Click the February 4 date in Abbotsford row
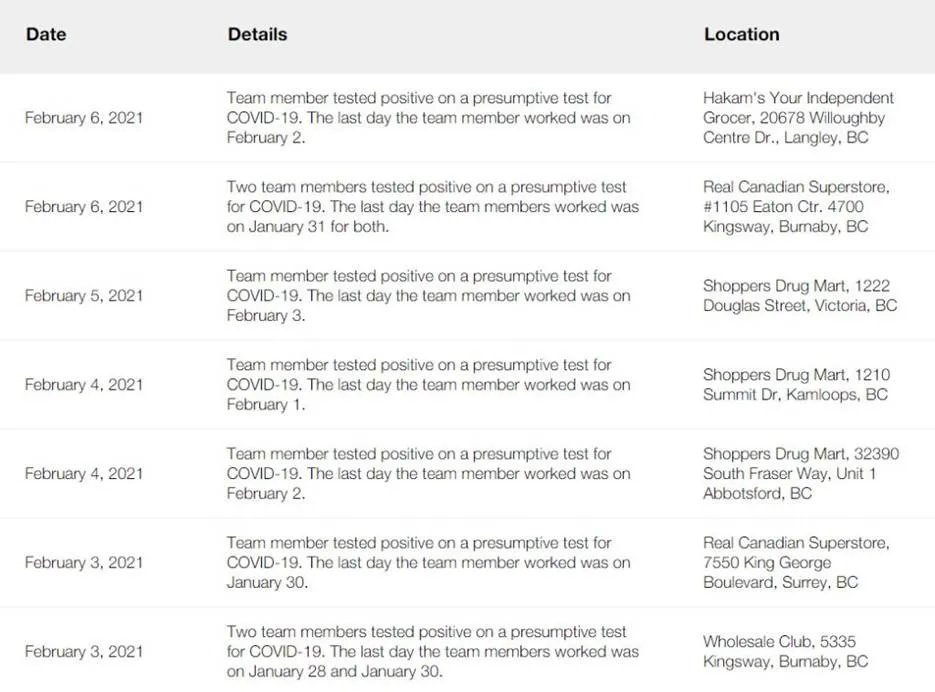Viewport: 935px width, 692px height. [x=84, y=474]
